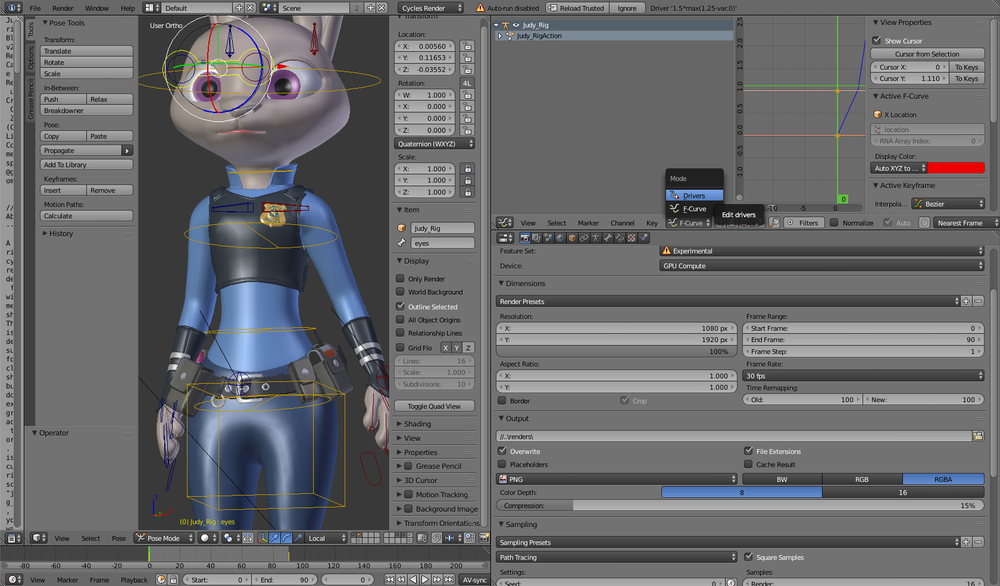Lock the X location field padlock

[468, 47]
